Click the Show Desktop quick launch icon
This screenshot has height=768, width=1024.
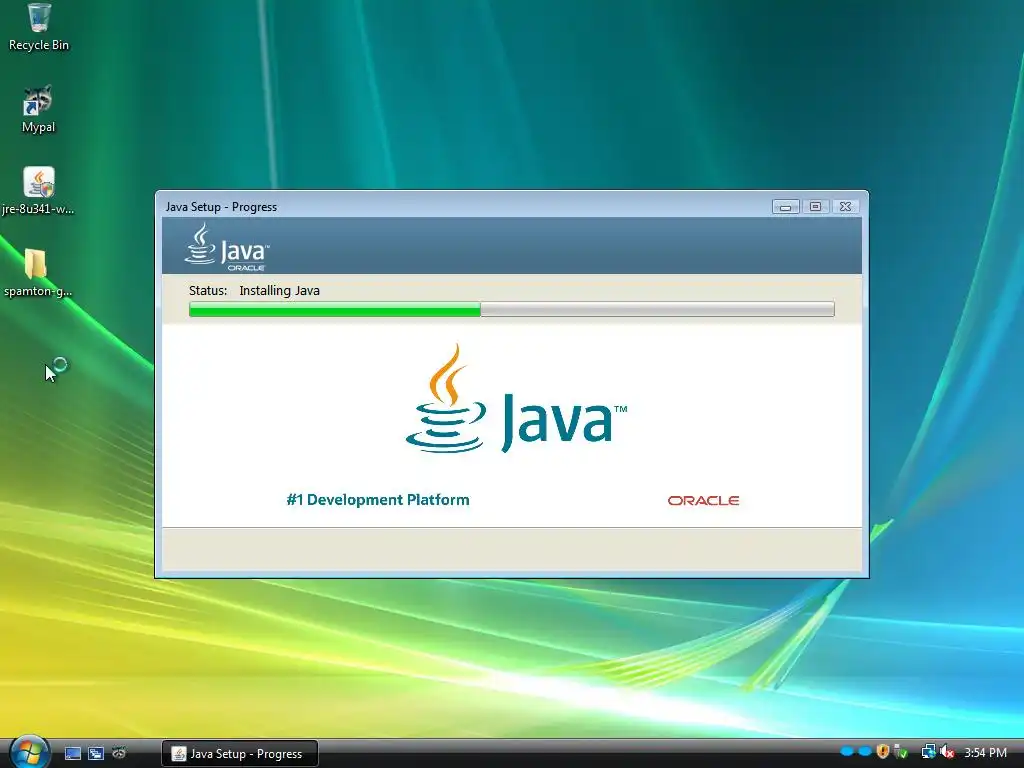pyautogui.click(x=72, y=753)
